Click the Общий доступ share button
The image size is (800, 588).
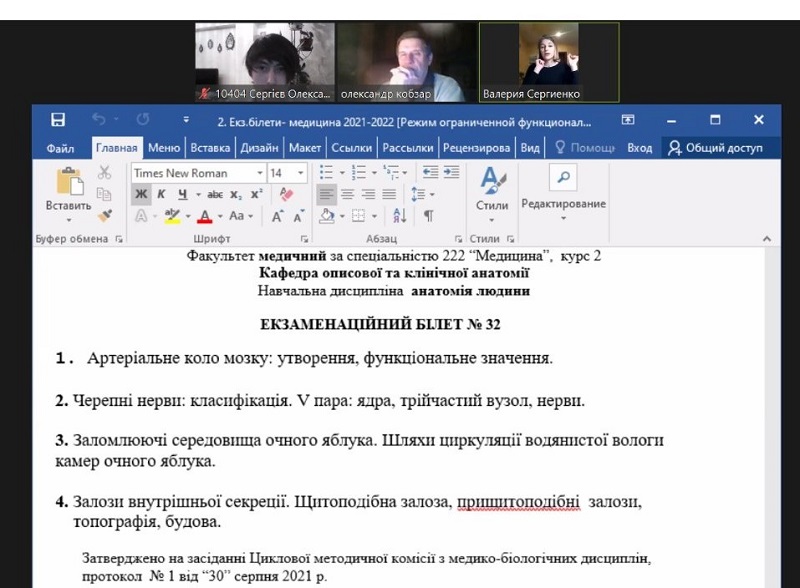pyautogui.click(x=716, y=148)
